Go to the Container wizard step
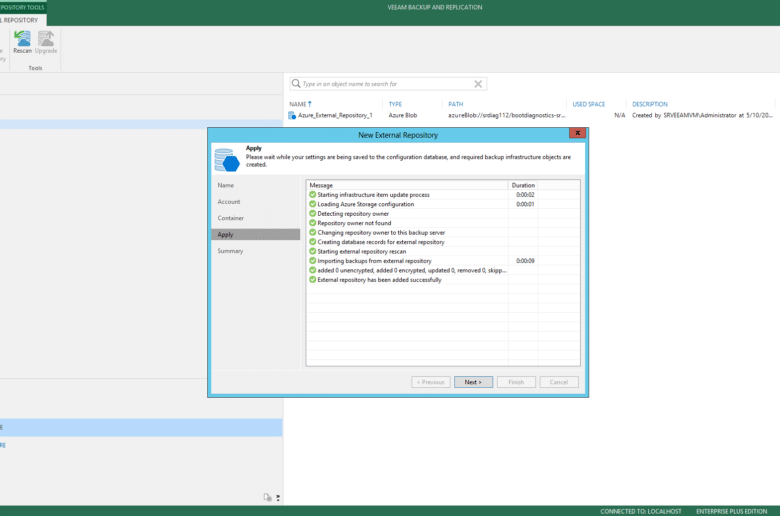The width and height of the screenshot is (780, 516). pos(230,218)
